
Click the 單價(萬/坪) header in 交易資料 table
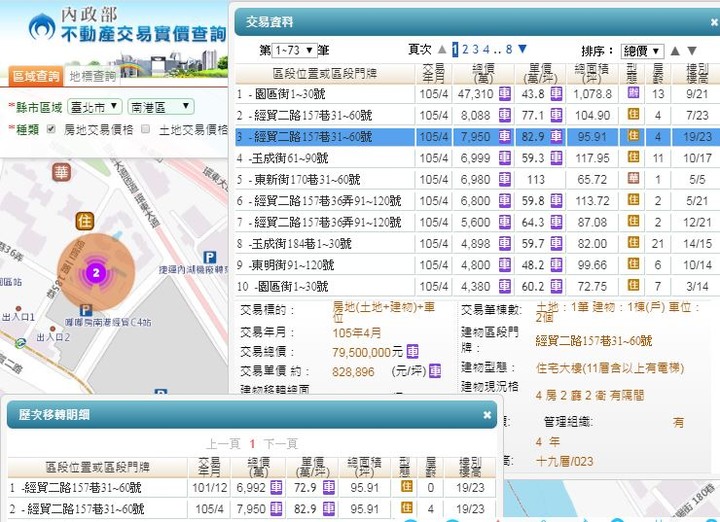click(x=540, y=73)
